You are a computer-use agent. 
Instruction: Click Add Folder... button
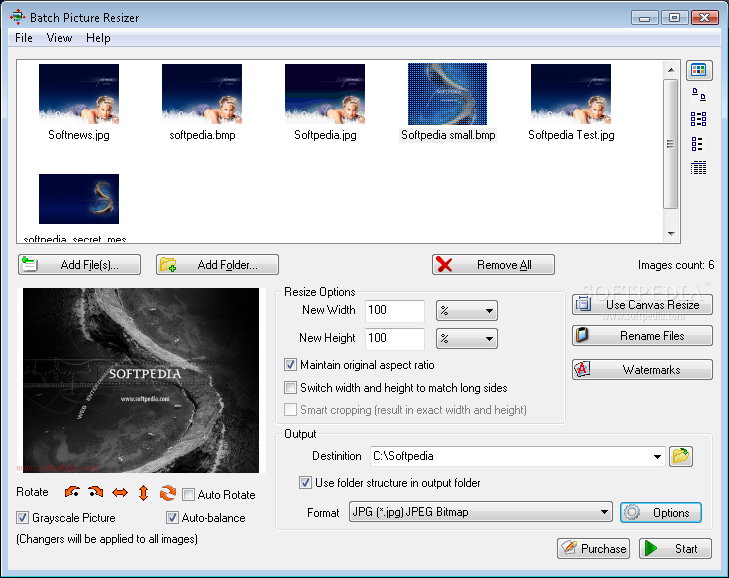click(218, 265)
